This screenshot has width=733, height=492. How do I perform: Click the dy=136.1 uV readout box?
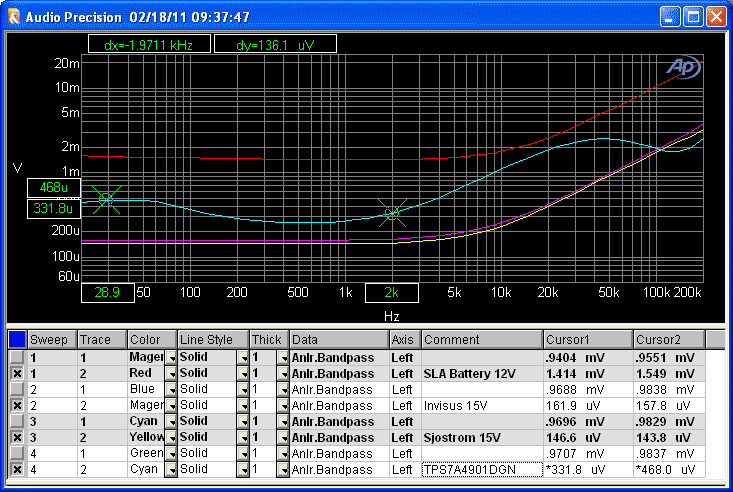275,44
